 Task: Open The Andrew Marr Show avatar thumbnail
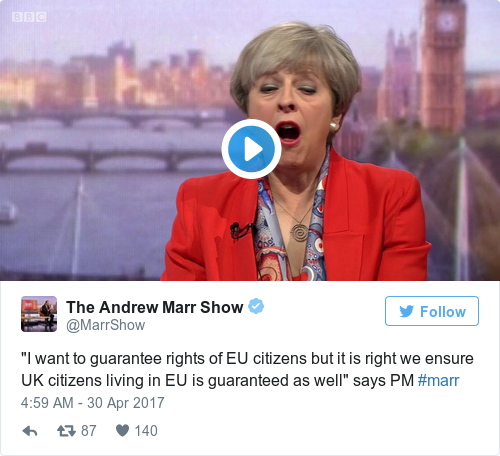(x=39, y=314)
